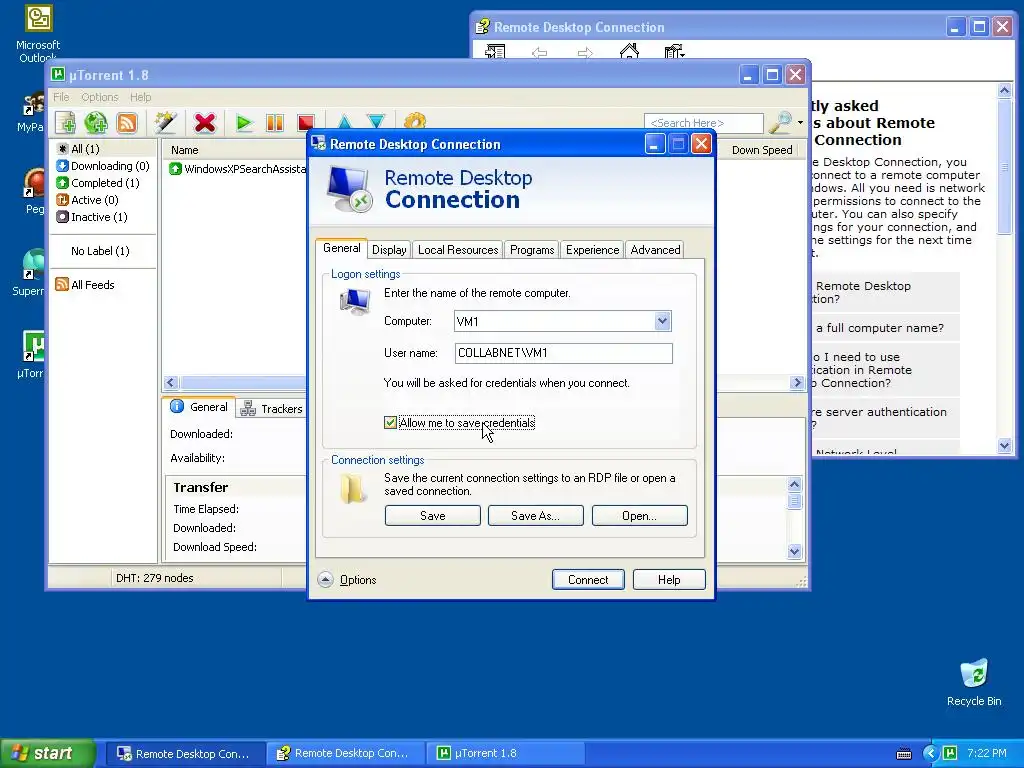
Task: Select All Feeds in sidebar
Action: tap(85, 285)
